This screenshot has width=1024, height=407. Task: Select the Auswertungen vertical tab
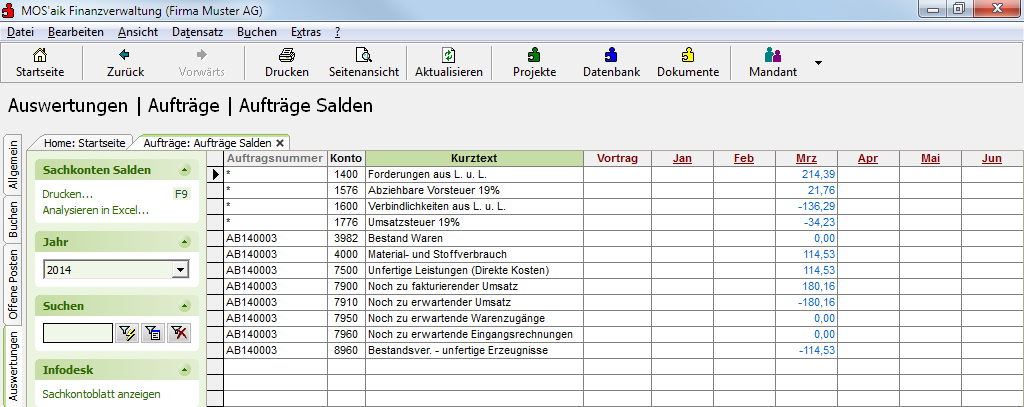click(14, 365)
